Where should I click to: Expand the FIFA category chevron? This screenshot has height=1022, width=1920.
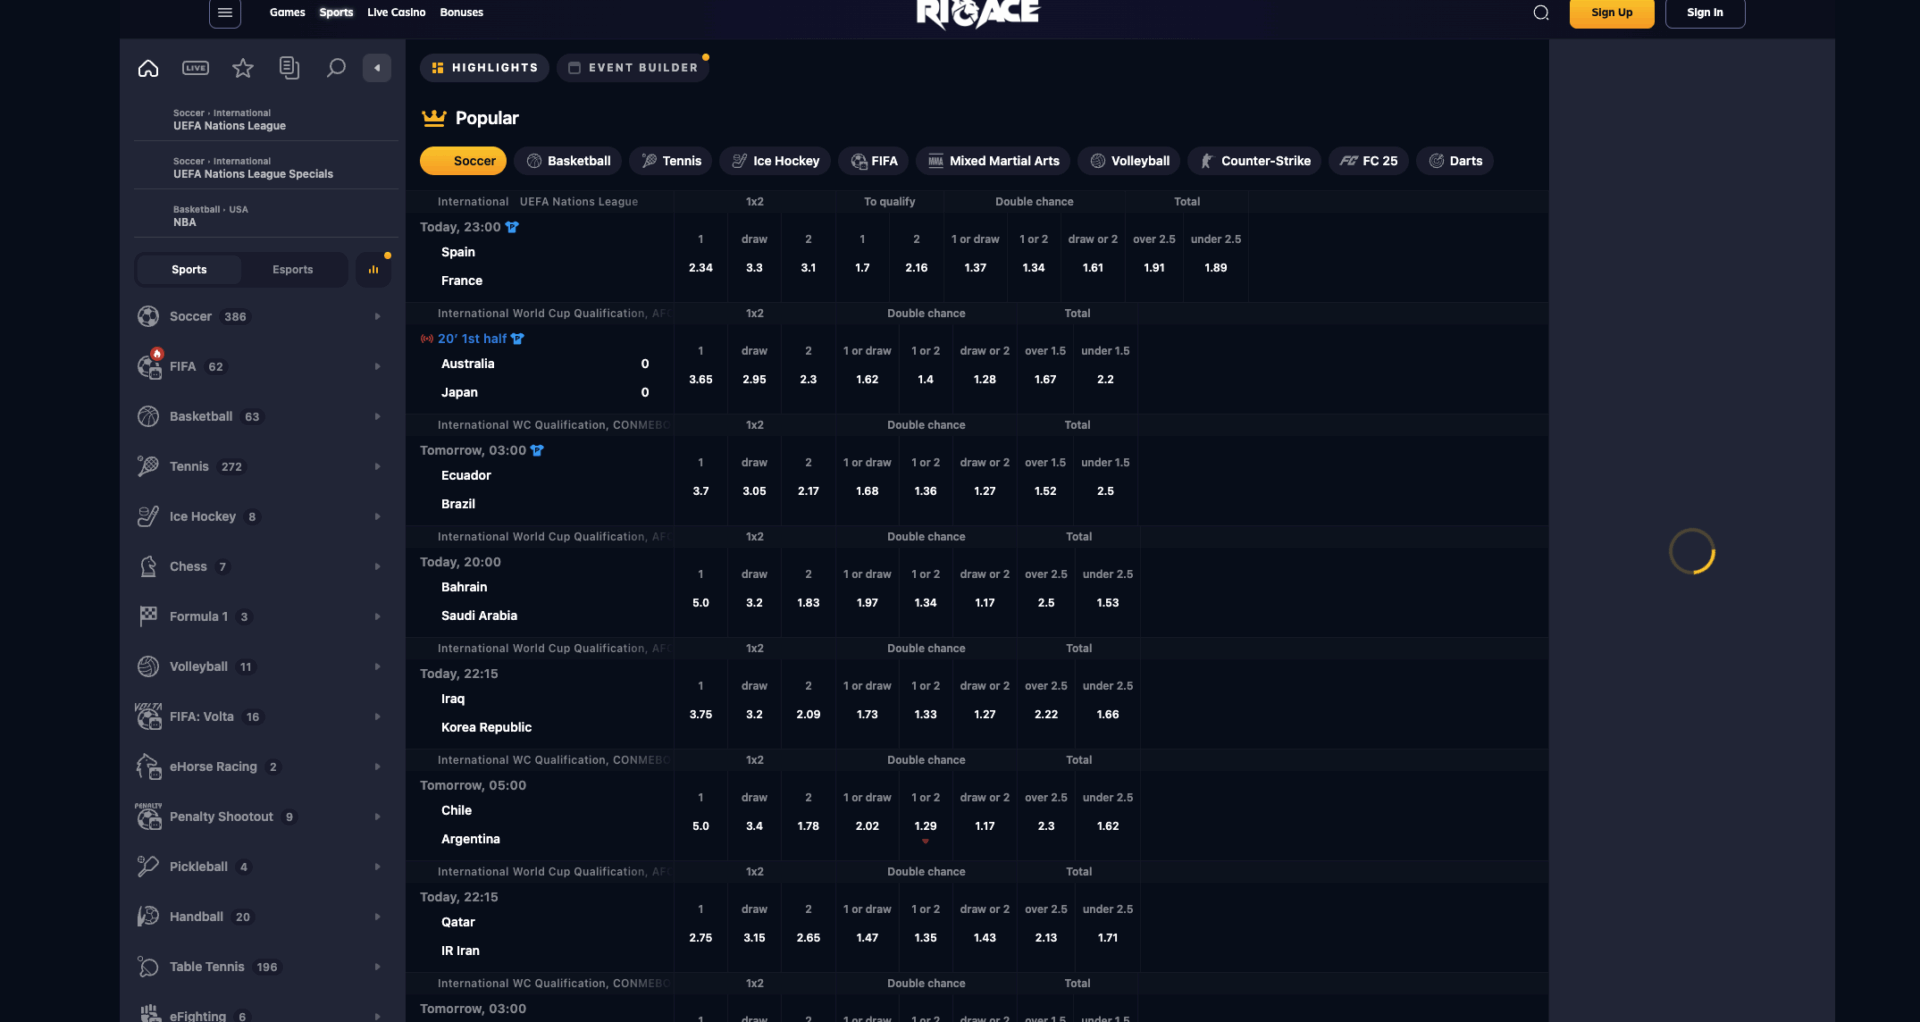pyautogui.click(x=377, y=367)
